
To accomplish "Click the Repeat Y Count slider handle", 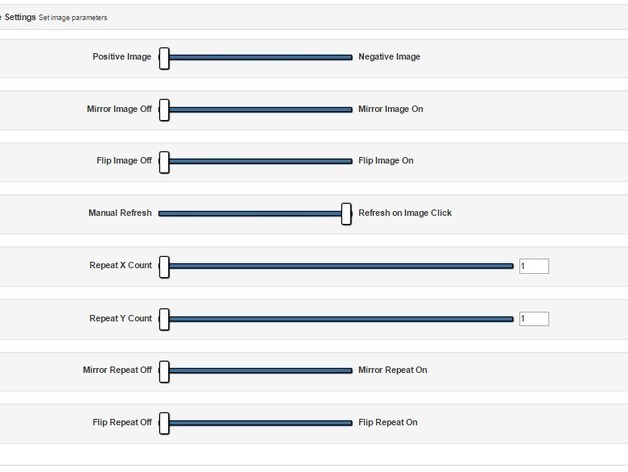I will pos(164,319).
